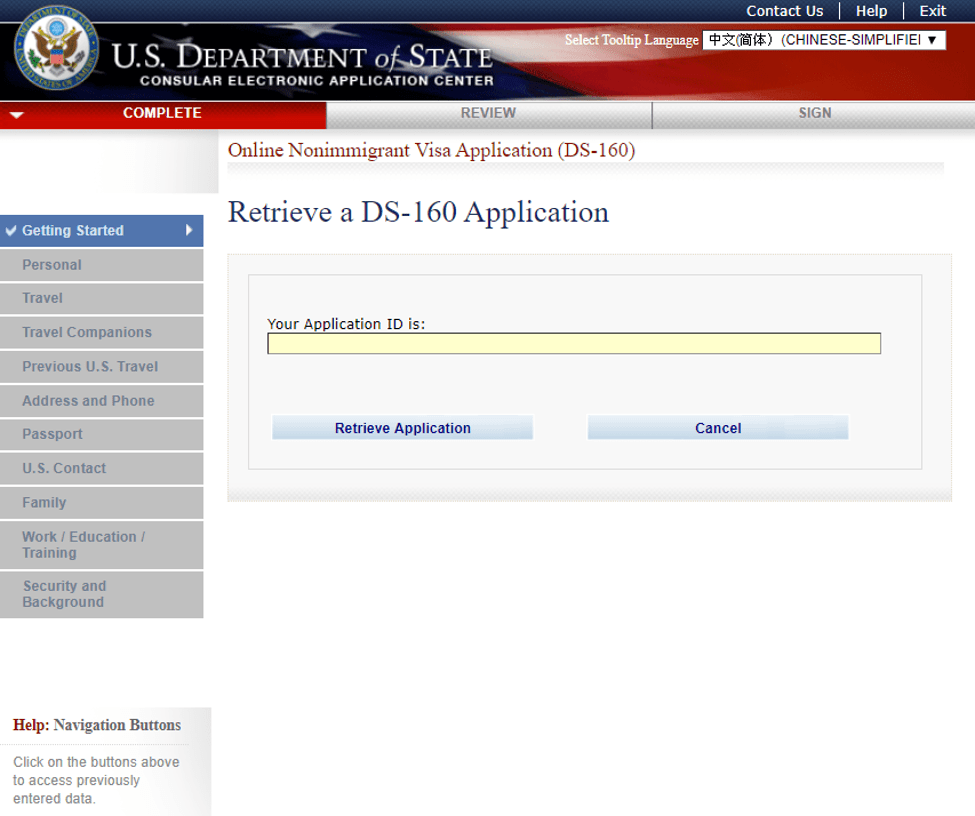Viewport: 975px width, 816px height.
Task: Click the Cancel button
Action: [718, 428]
